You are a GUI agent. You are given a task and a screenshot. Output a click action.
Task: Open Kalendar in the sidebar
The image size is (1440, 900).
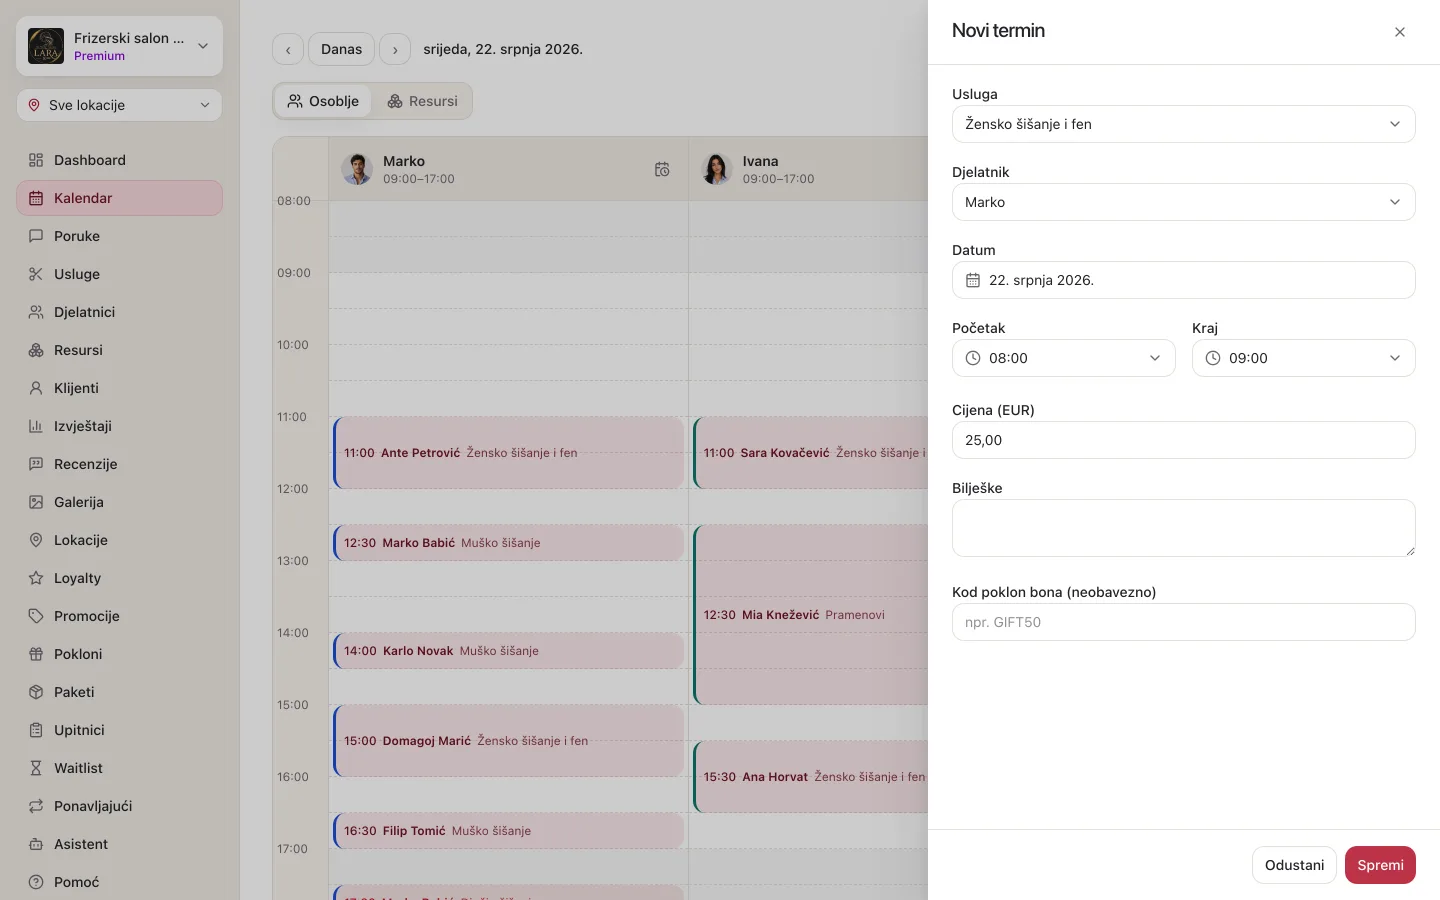[120, 198]
